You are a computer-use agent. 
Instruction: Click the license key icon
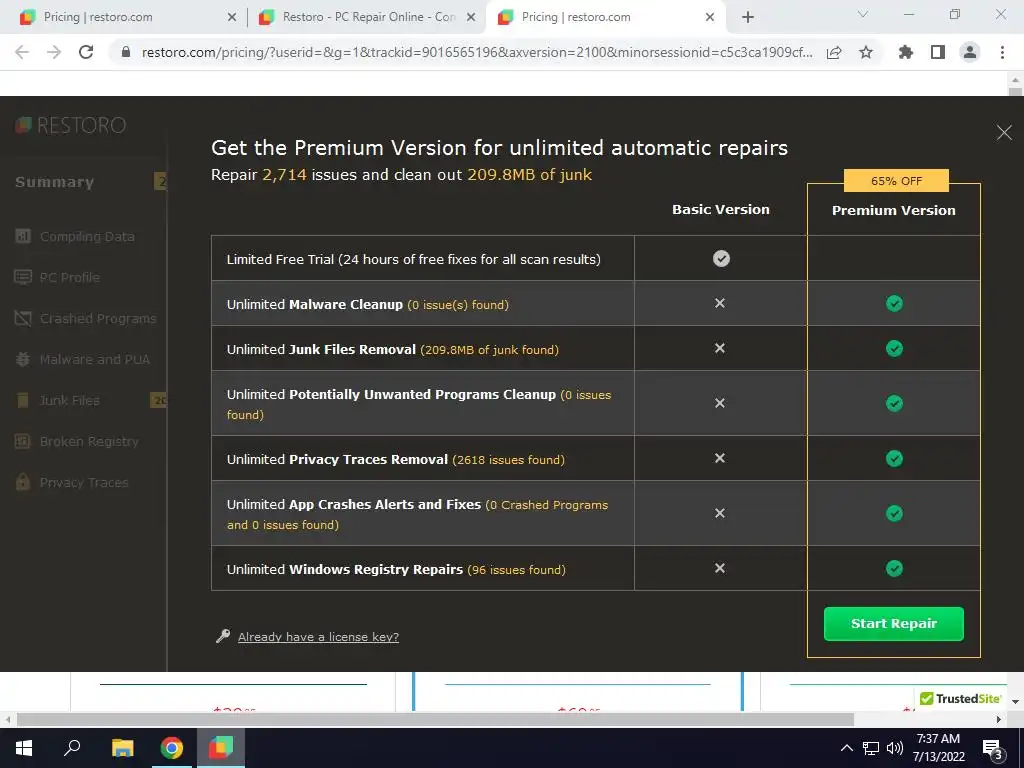223,636
